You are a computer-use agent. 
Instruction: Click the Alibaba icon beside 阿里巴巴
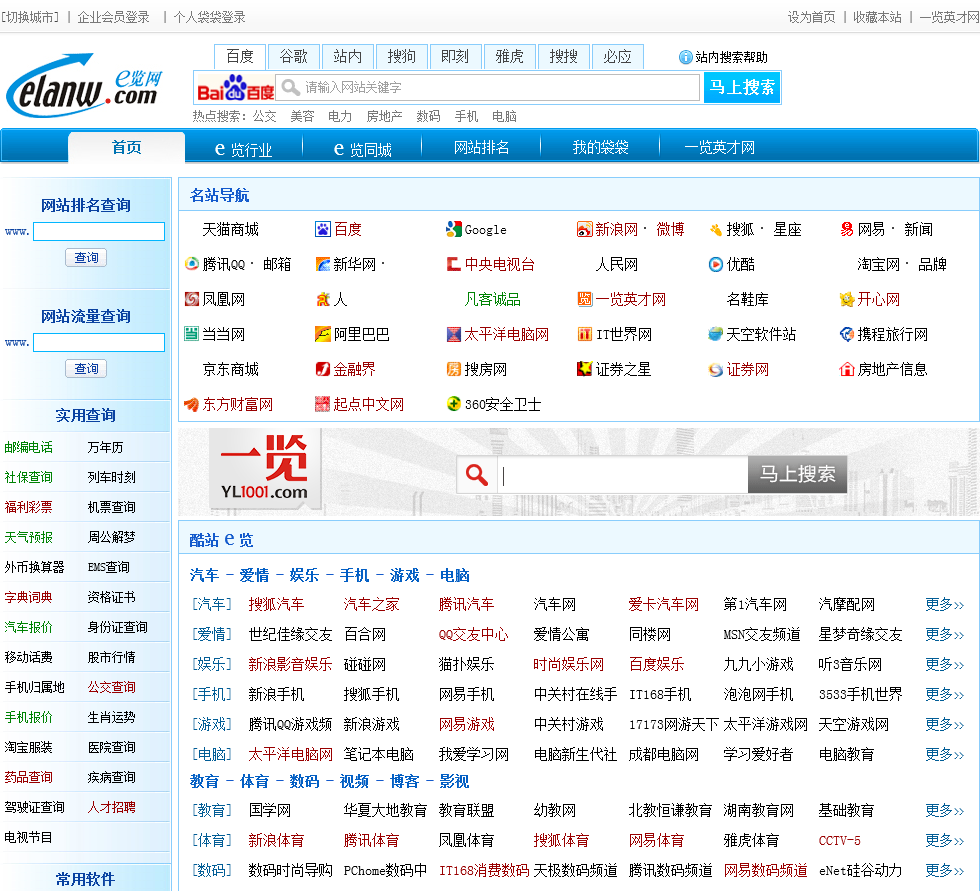coord(322,334)
